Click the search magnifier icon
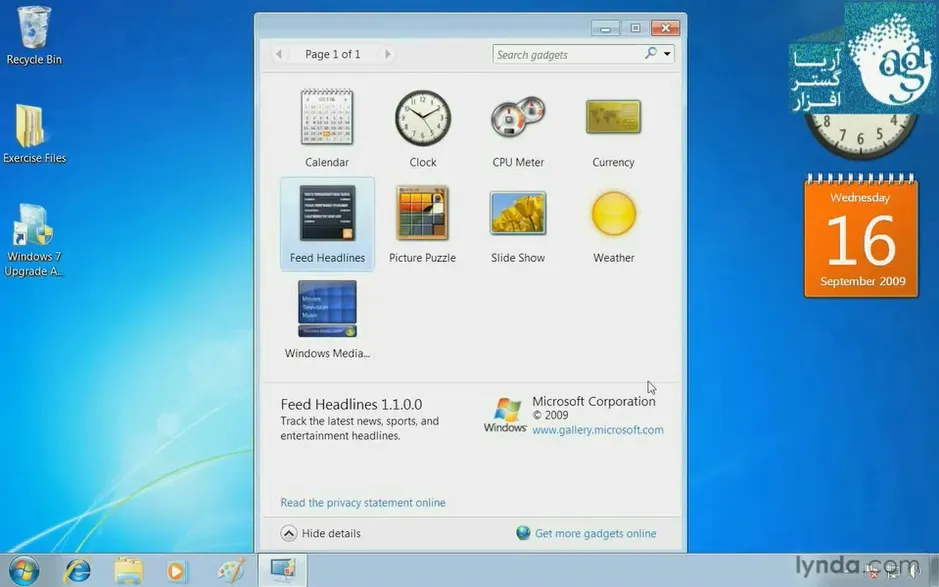The image size is (939, 587). [x=651, y=53]
